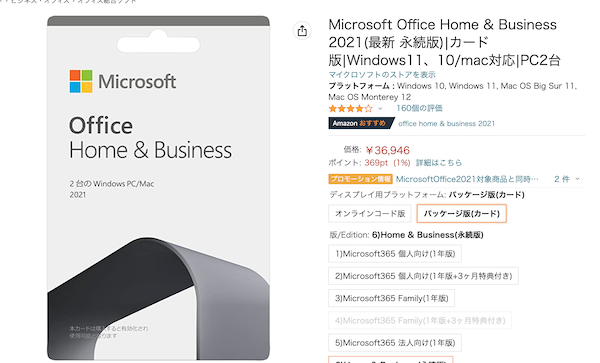Open office home & business 2021 category link
The height and width of the screenshot is (363, 600).
coord(446,124)
